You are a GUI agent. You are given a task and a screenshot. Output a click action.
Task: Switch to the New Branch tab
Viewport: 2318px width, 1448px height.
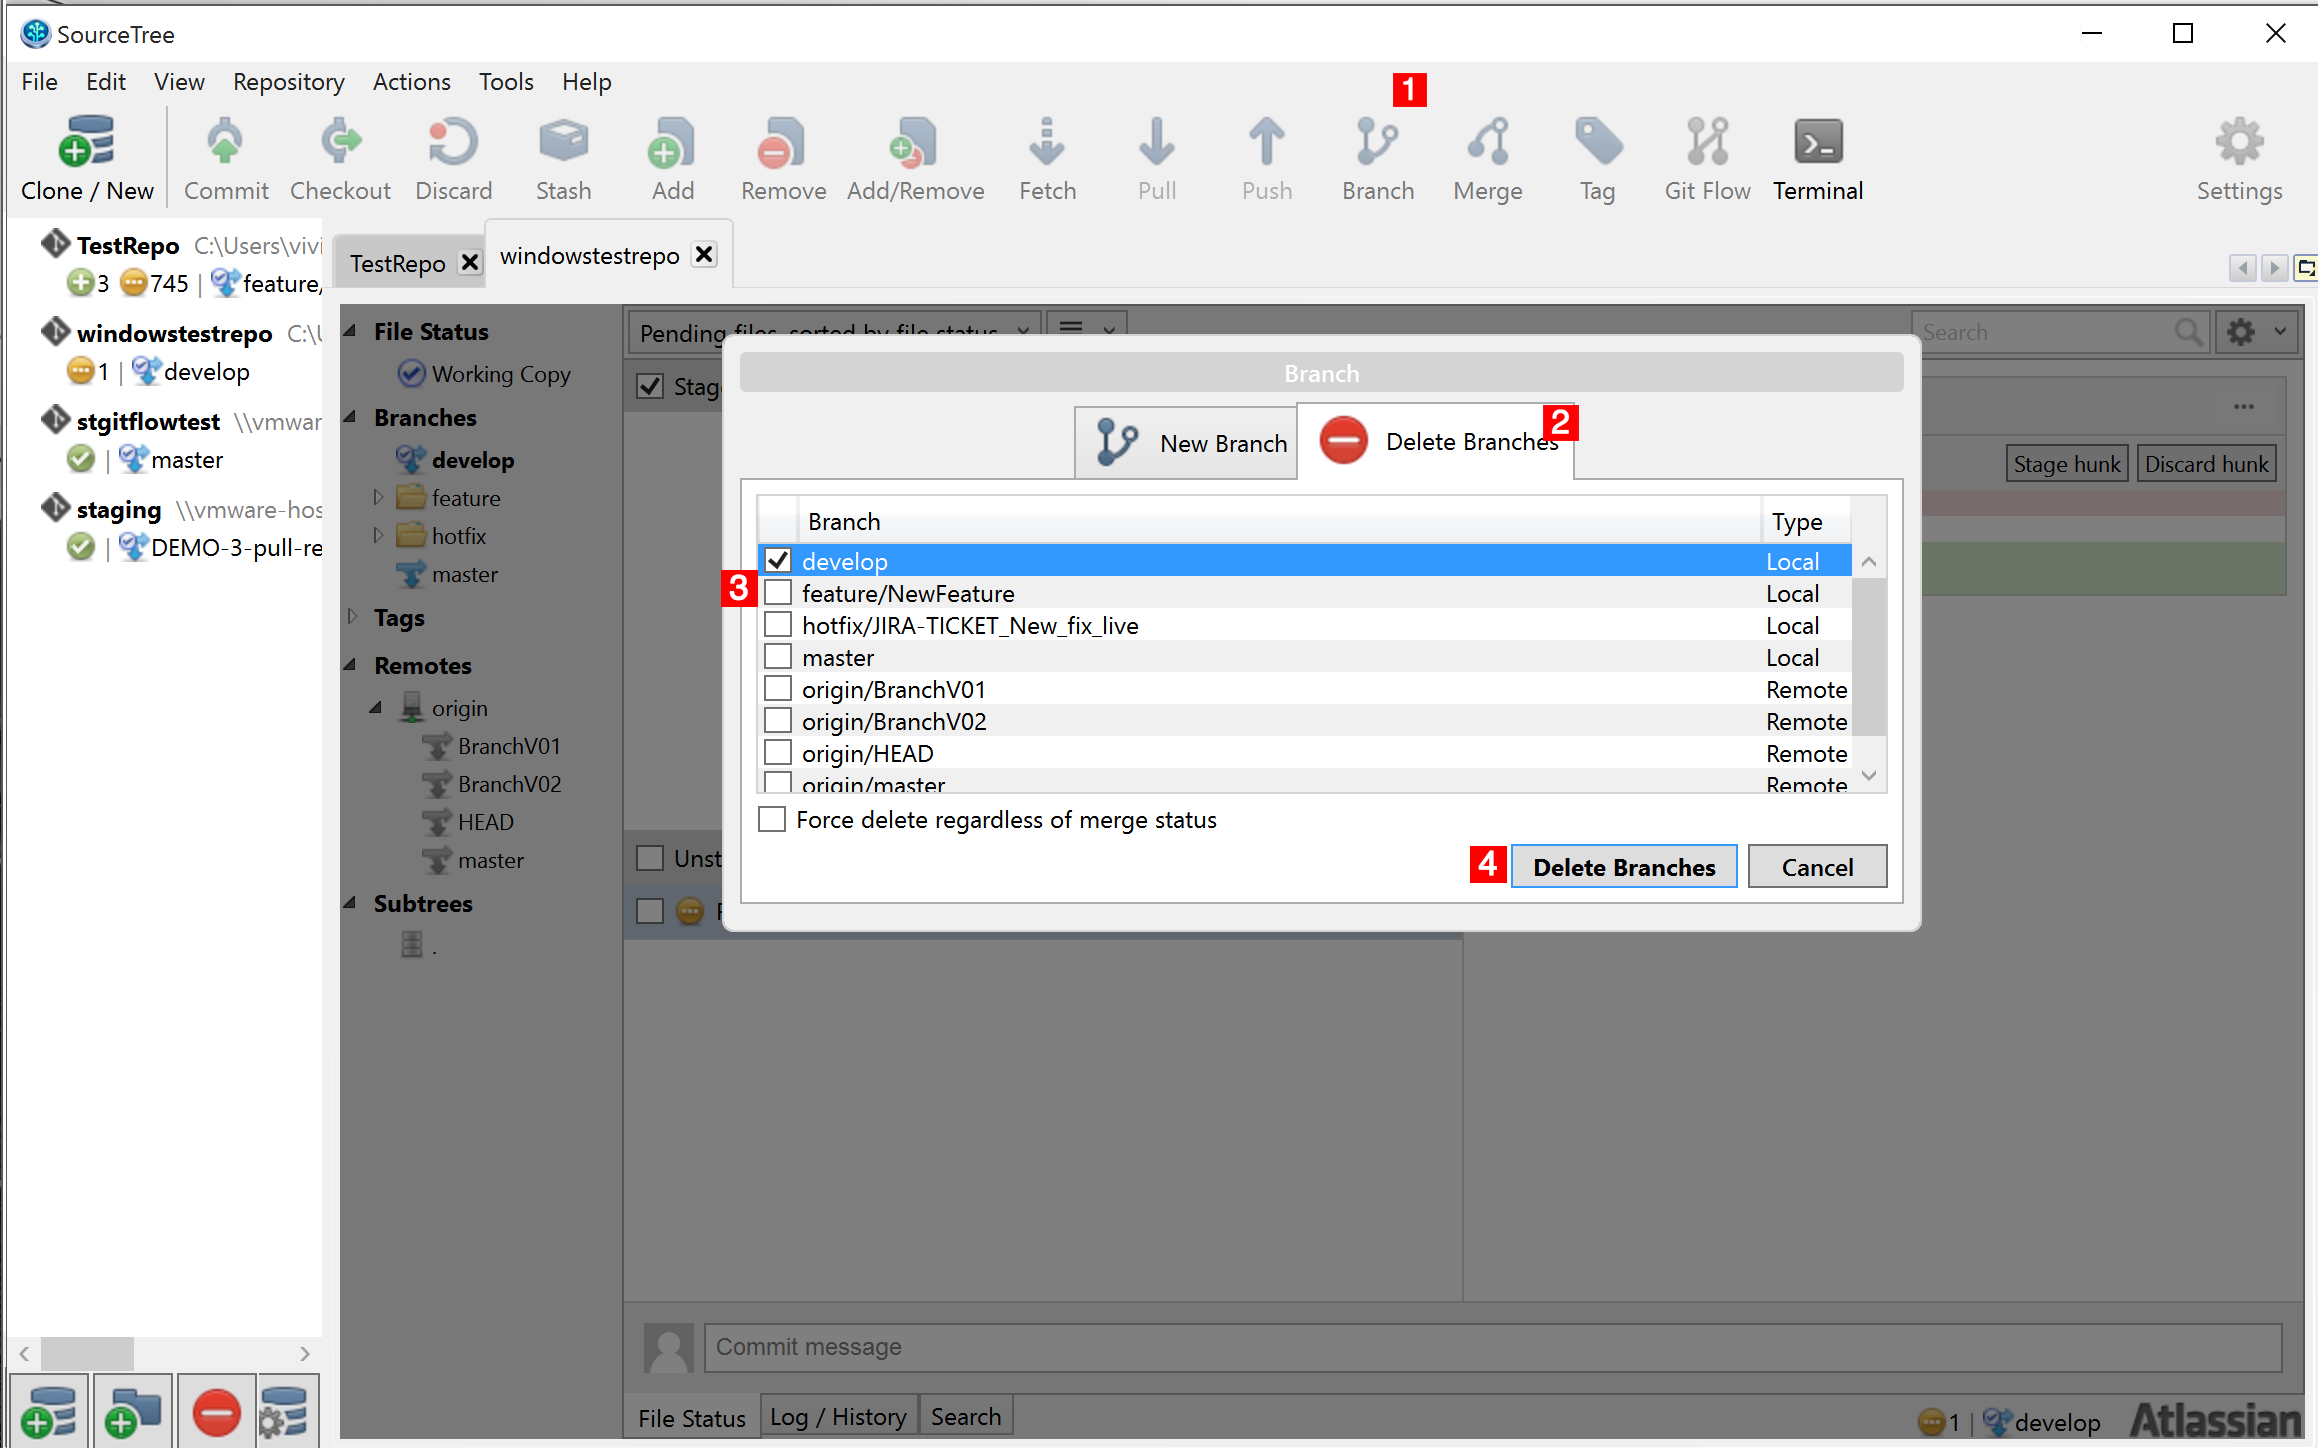[x=1187, y=443]
